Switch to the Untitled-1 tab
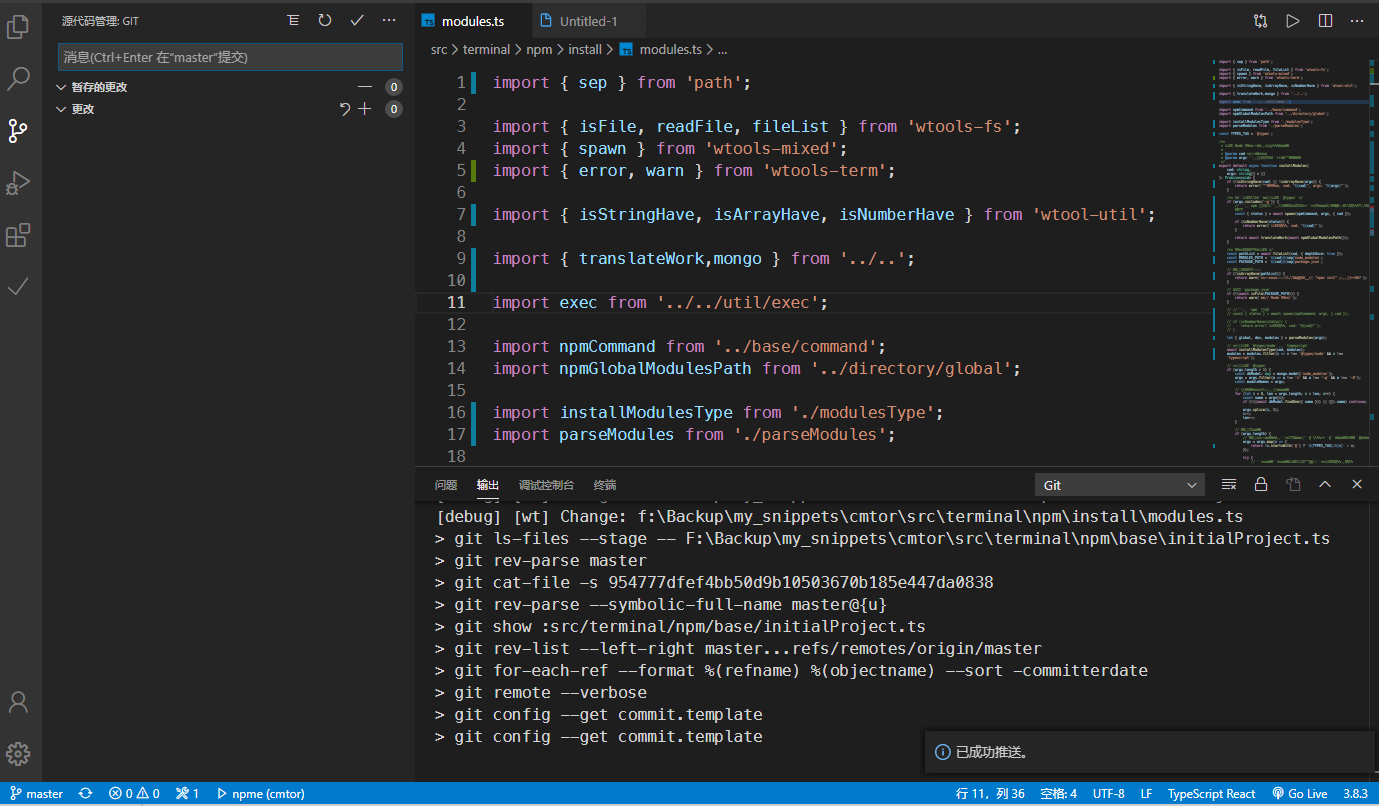This screenshot has width=1379, height=806. [588, 19]
